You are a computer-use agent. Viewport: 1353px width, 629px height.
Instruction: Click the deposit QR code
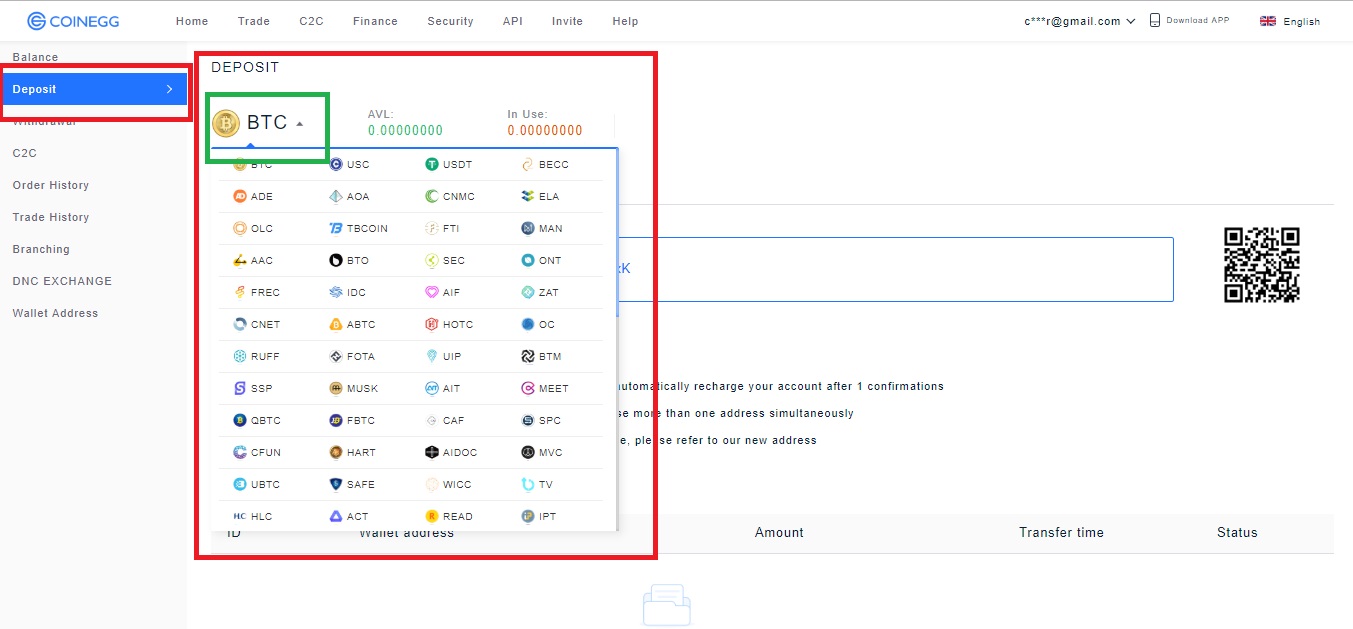[x=1262, y=265]
